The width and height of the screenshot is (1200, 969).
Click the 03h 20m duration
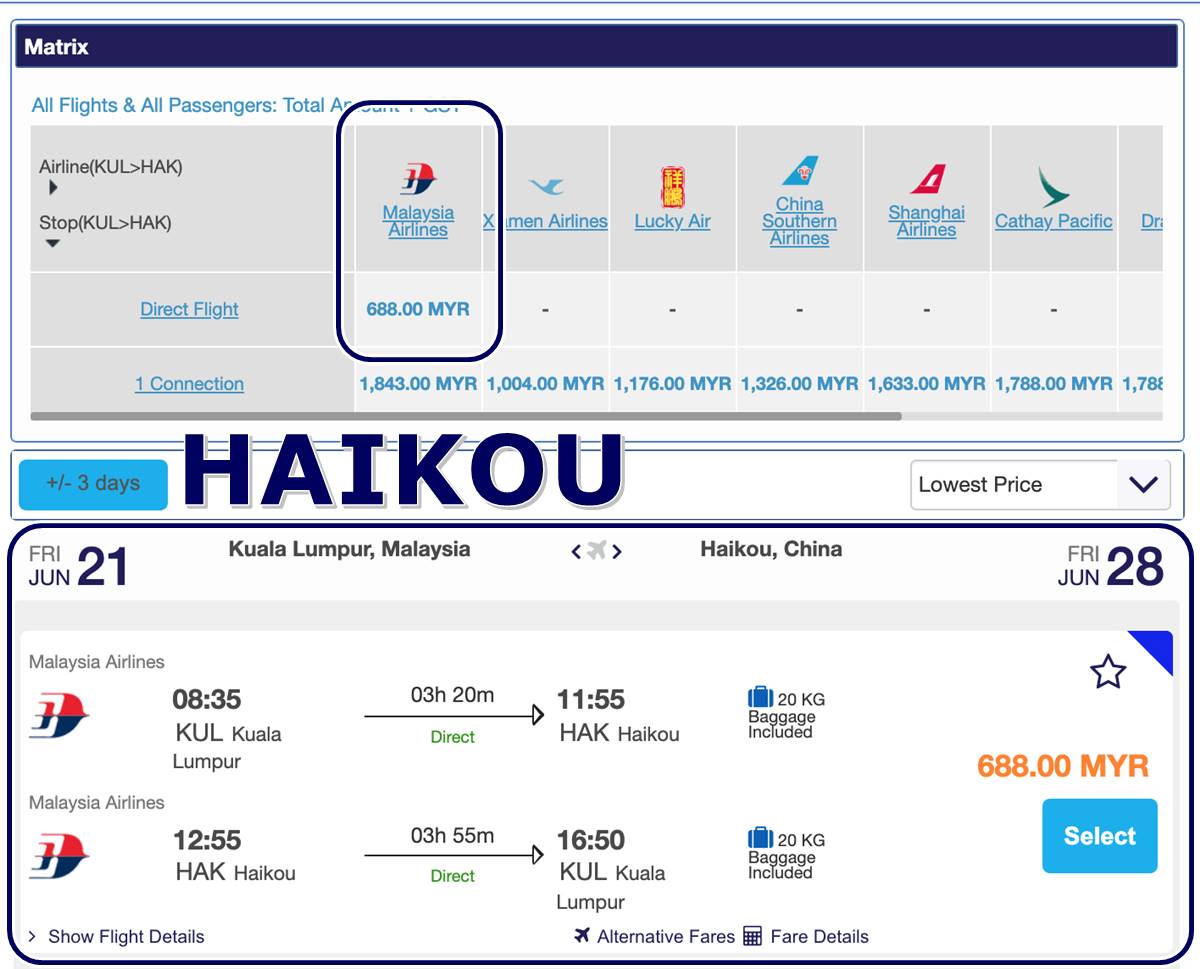452,695
